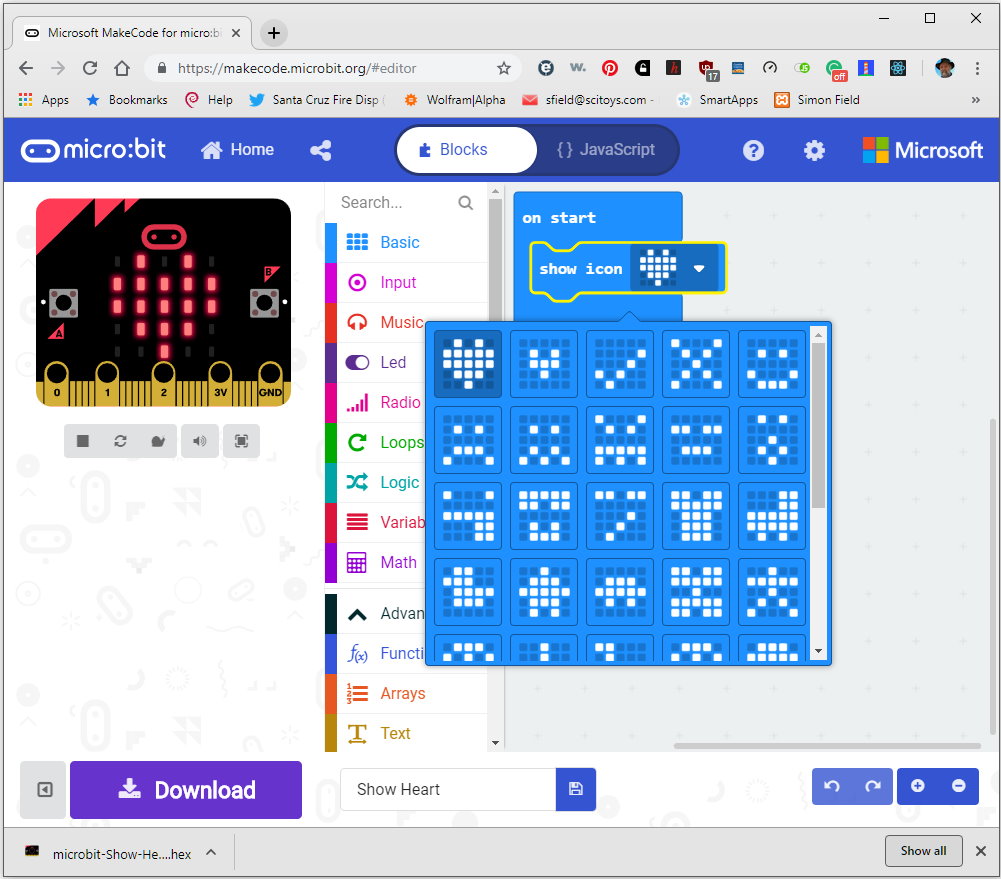Open the Loops blocks category
The width and height of the screenshot is (1001, 879).
pos(401,442)
